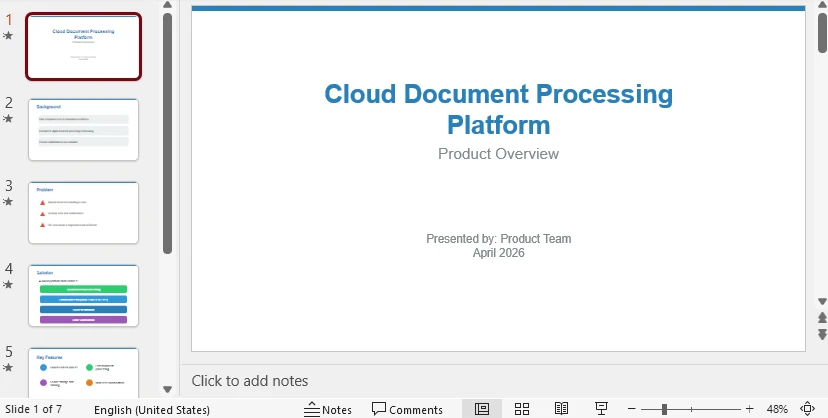Click the transition star under slide 4
The width and height of the screenshot is (828, 418).
(x=8, y=284)
